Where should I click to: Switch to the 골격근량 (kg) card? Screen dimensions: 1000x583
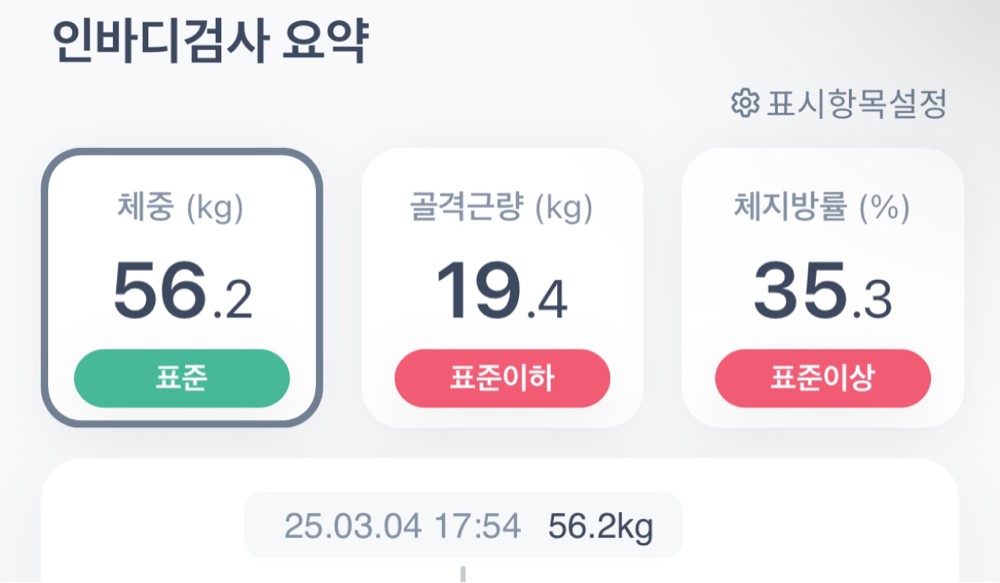(501, 287)
